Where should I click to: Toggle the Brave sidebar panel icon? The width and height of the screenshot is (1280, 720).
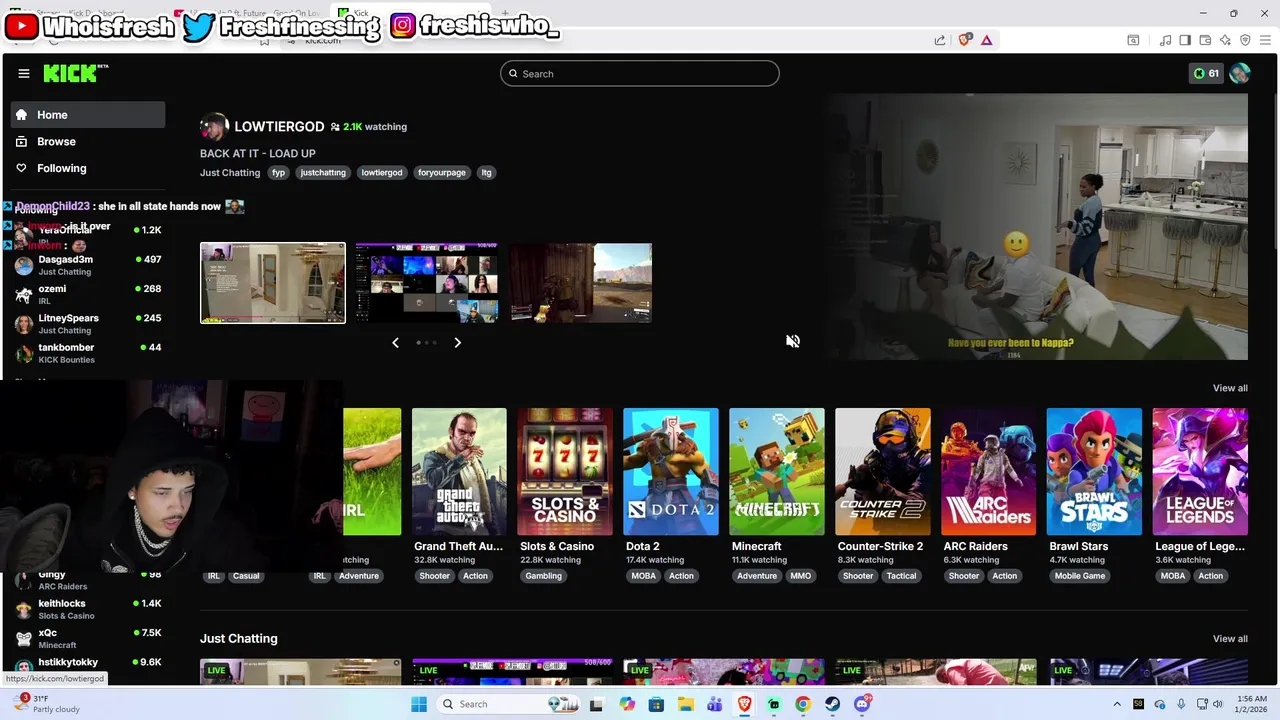coord(1185,40)
